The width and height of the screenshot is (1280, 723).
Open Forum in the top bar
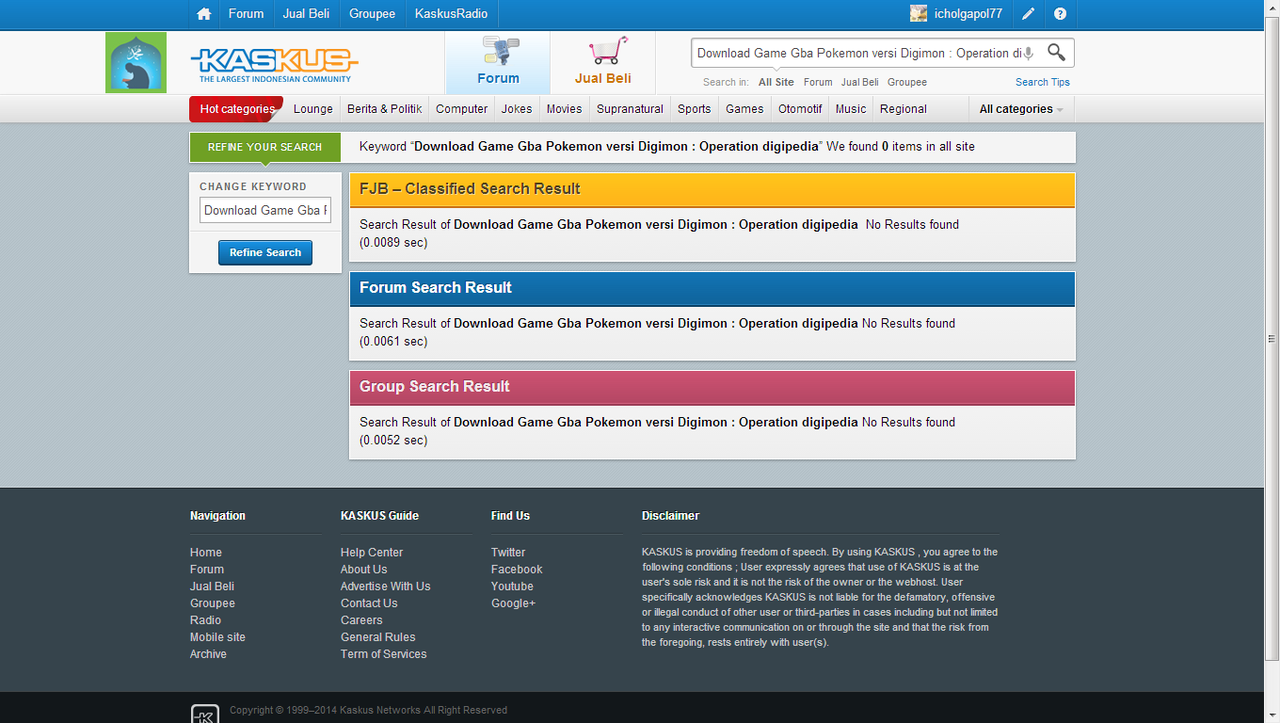point(246,14)
